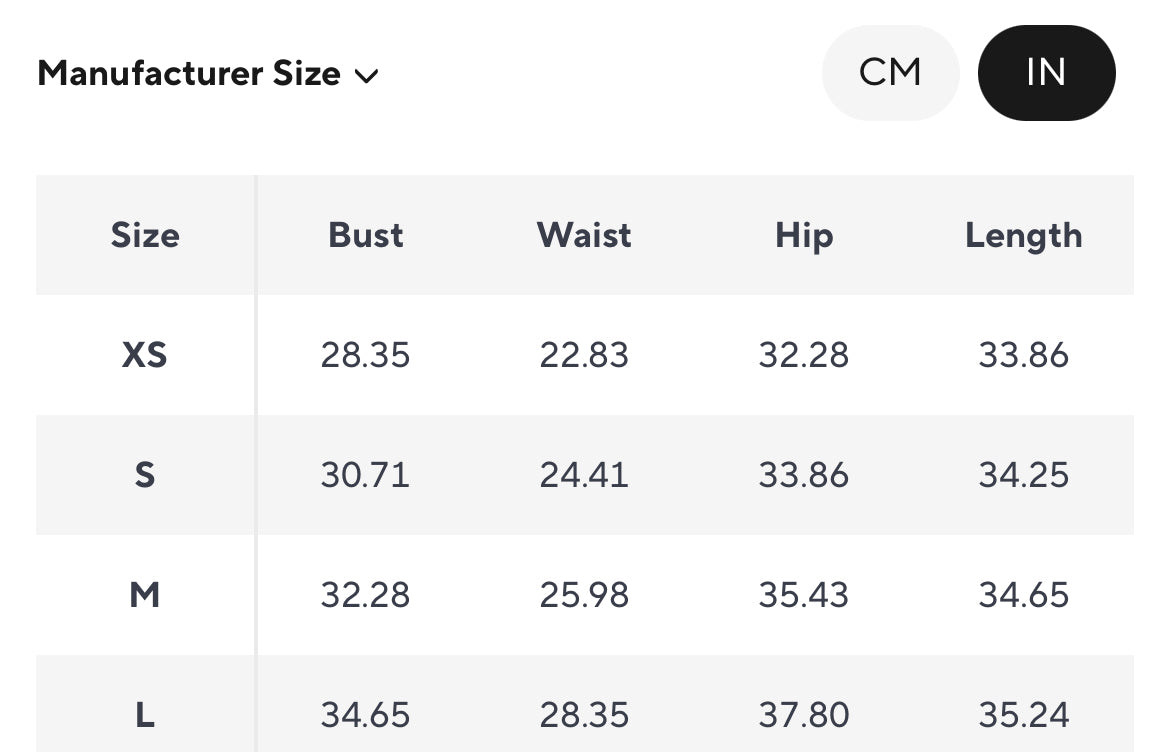Select the IN unit toggle
Image resolution: width=1170 pixels, height=752 pixels.
[x=1046, y=73]
